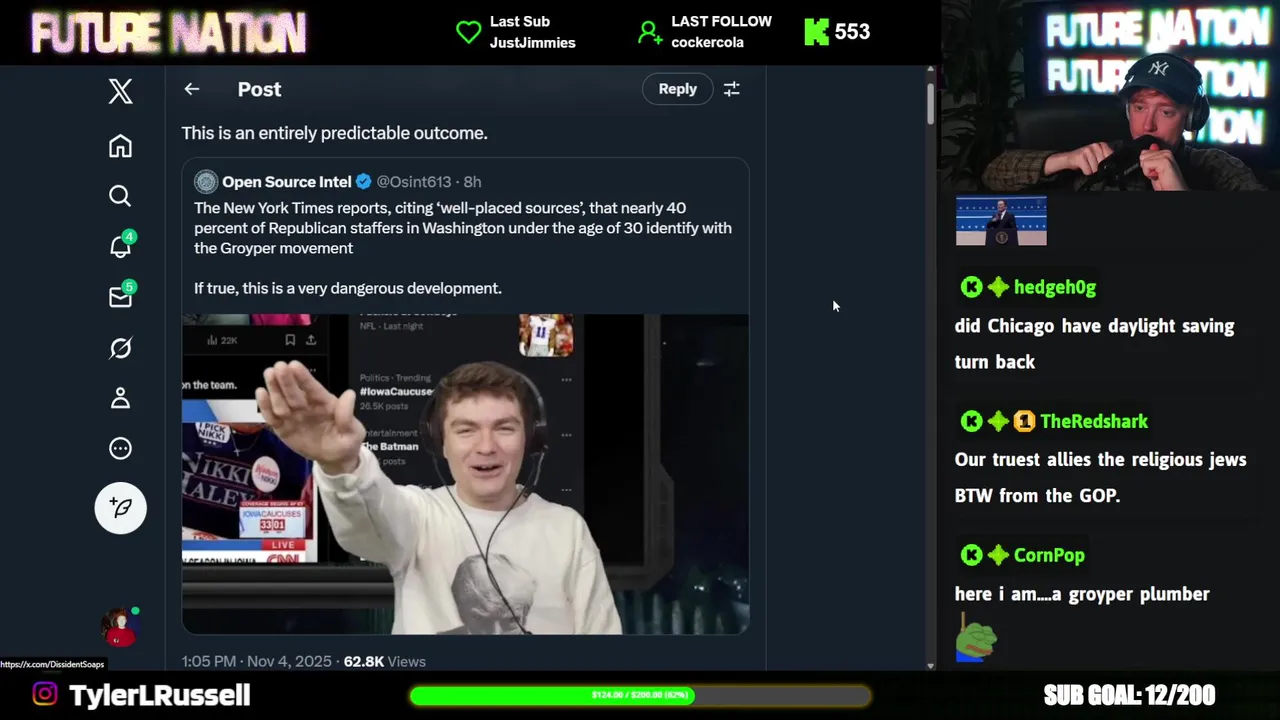Click the hedgeh0g chat username
1280x720 pixels.
pos(1054,287)
